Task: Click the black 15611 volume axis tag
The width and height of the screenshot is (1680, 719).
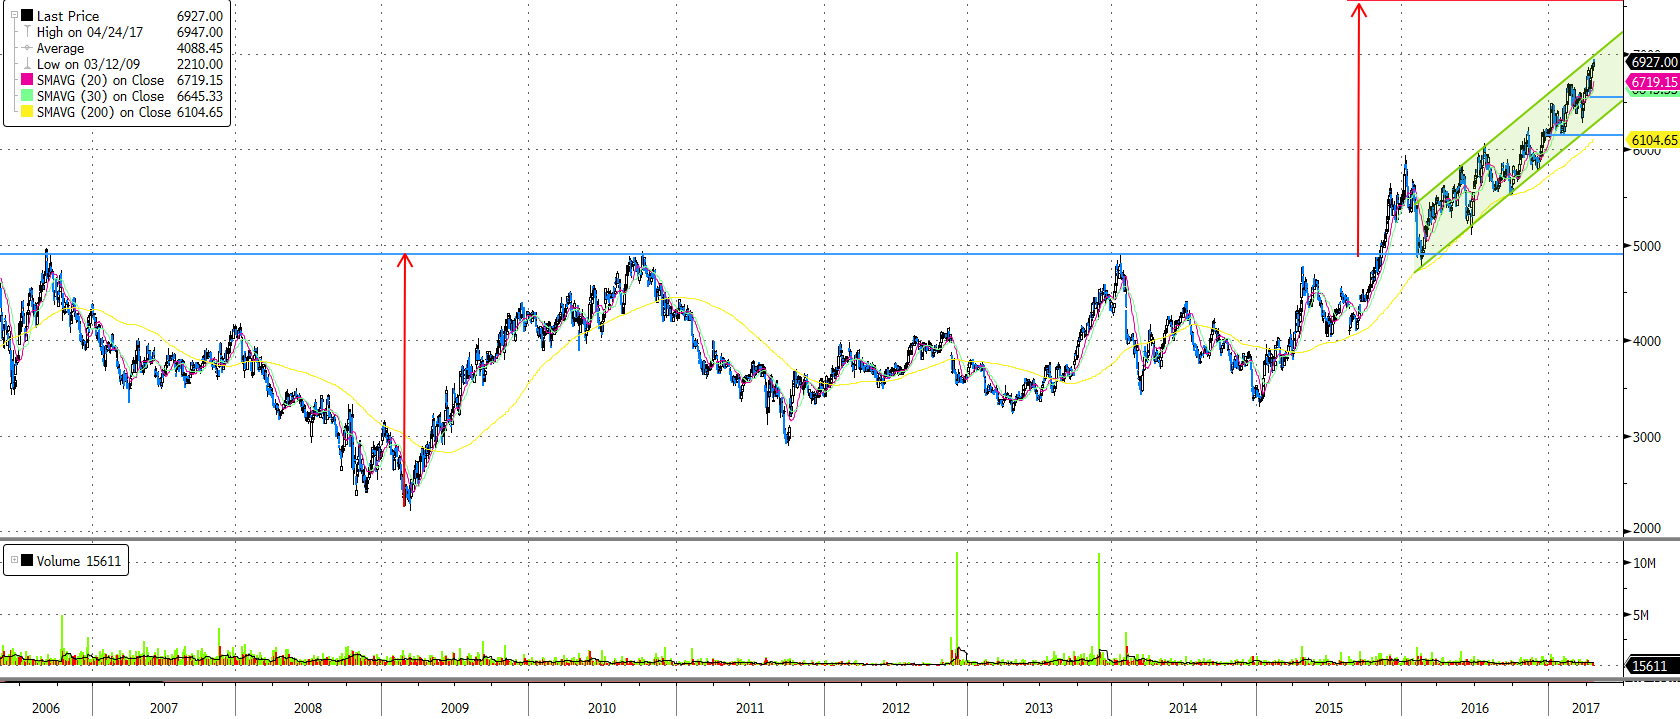Action: pos(1651,666)
